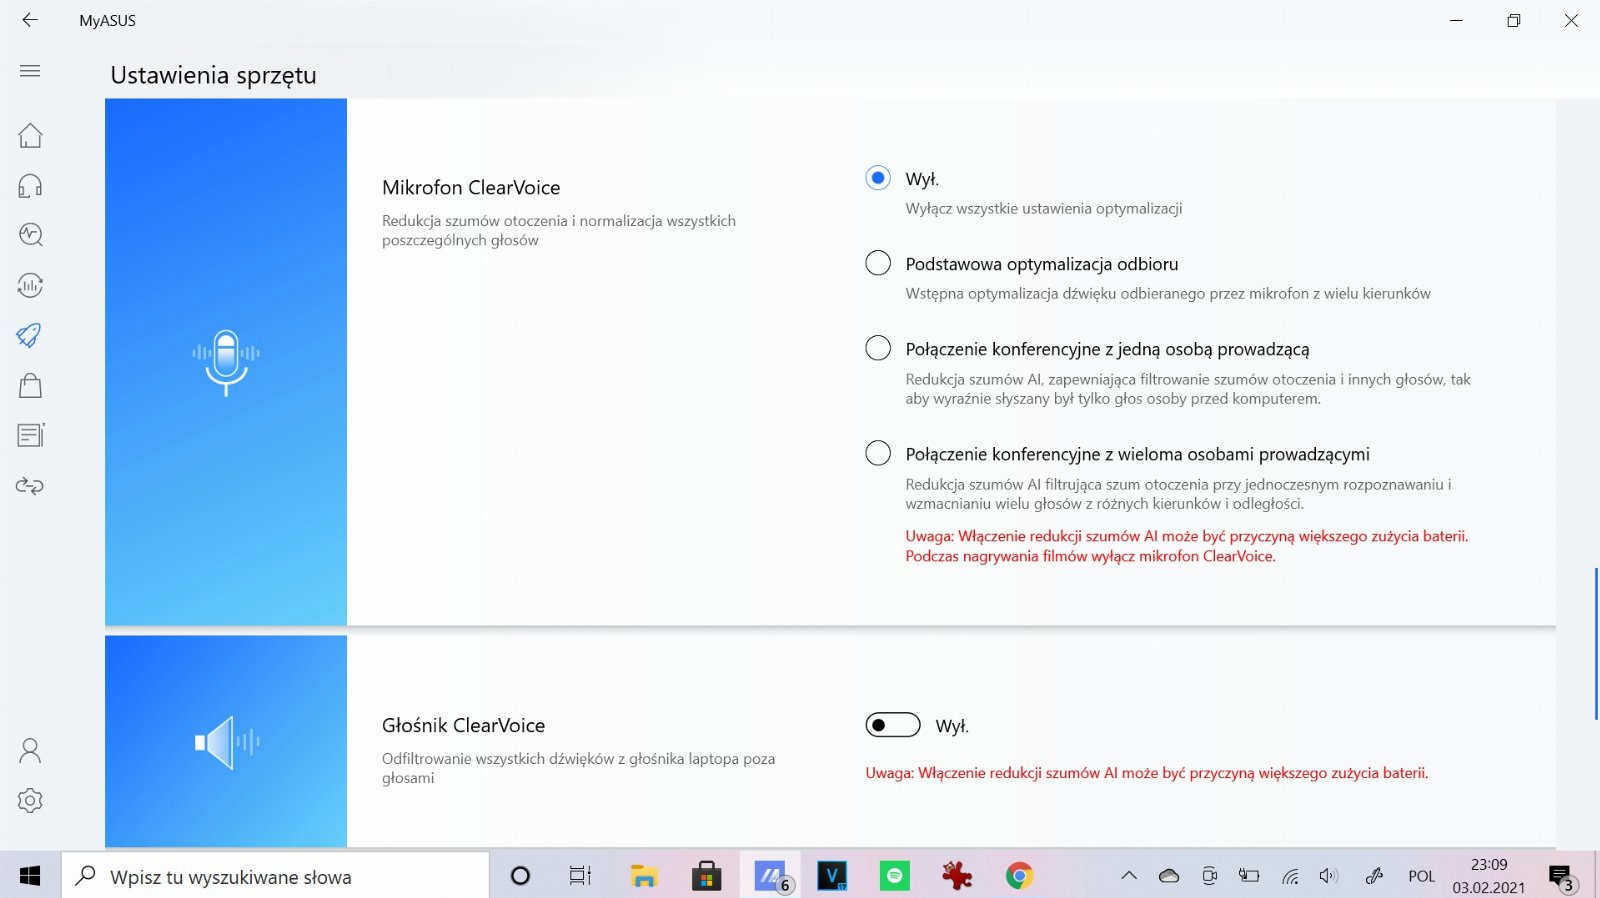This screenshot has height=898, width=1600.
Task: Open the V app icon on taskbar
Action: [x=832, y=876]
